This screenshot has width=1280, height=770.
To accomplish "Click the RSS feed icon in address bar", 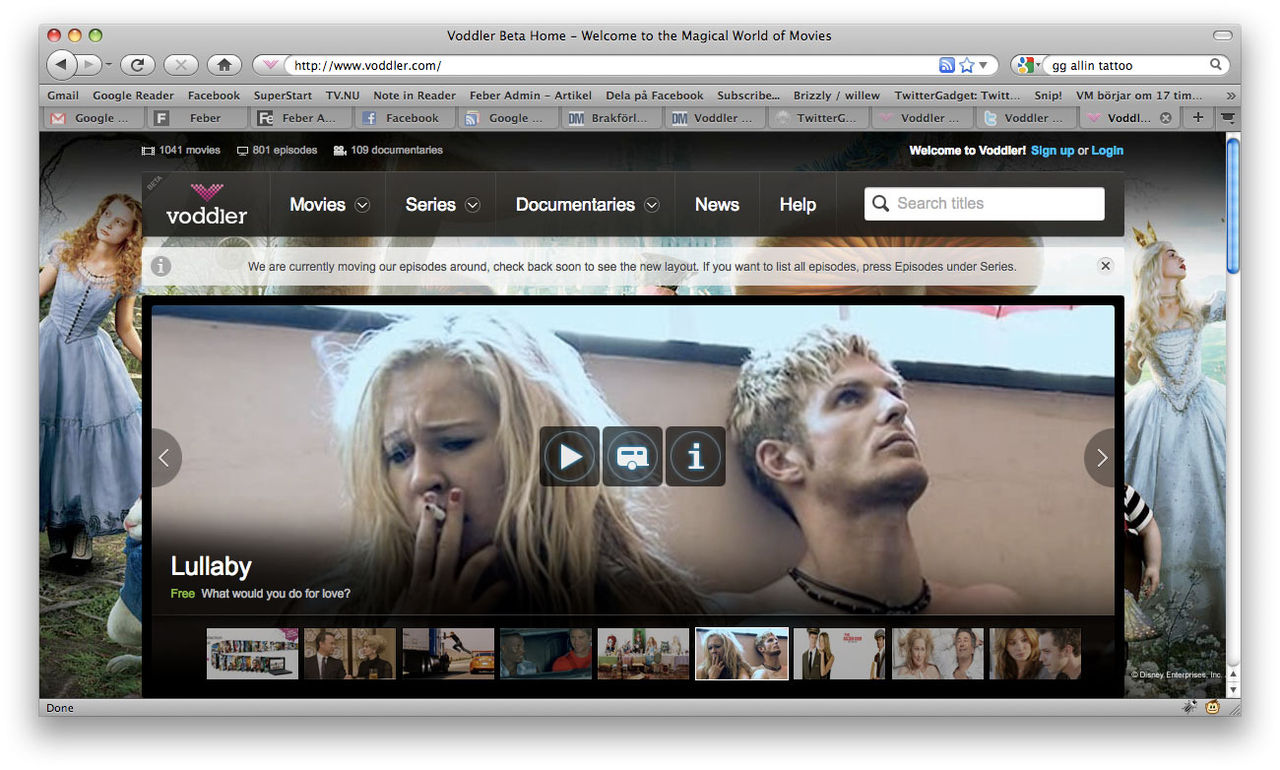I will coord(946,65).
